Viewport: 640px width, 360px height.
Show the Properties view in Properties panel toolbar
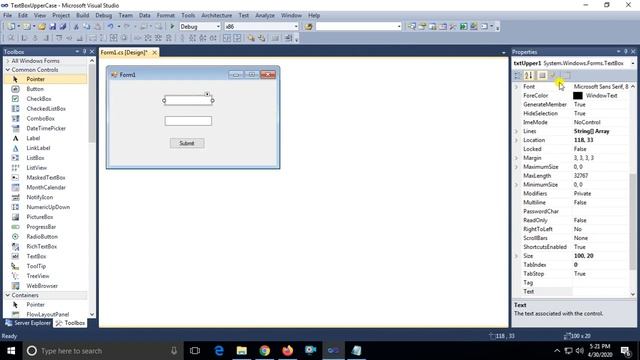click(x=542, y=75)
